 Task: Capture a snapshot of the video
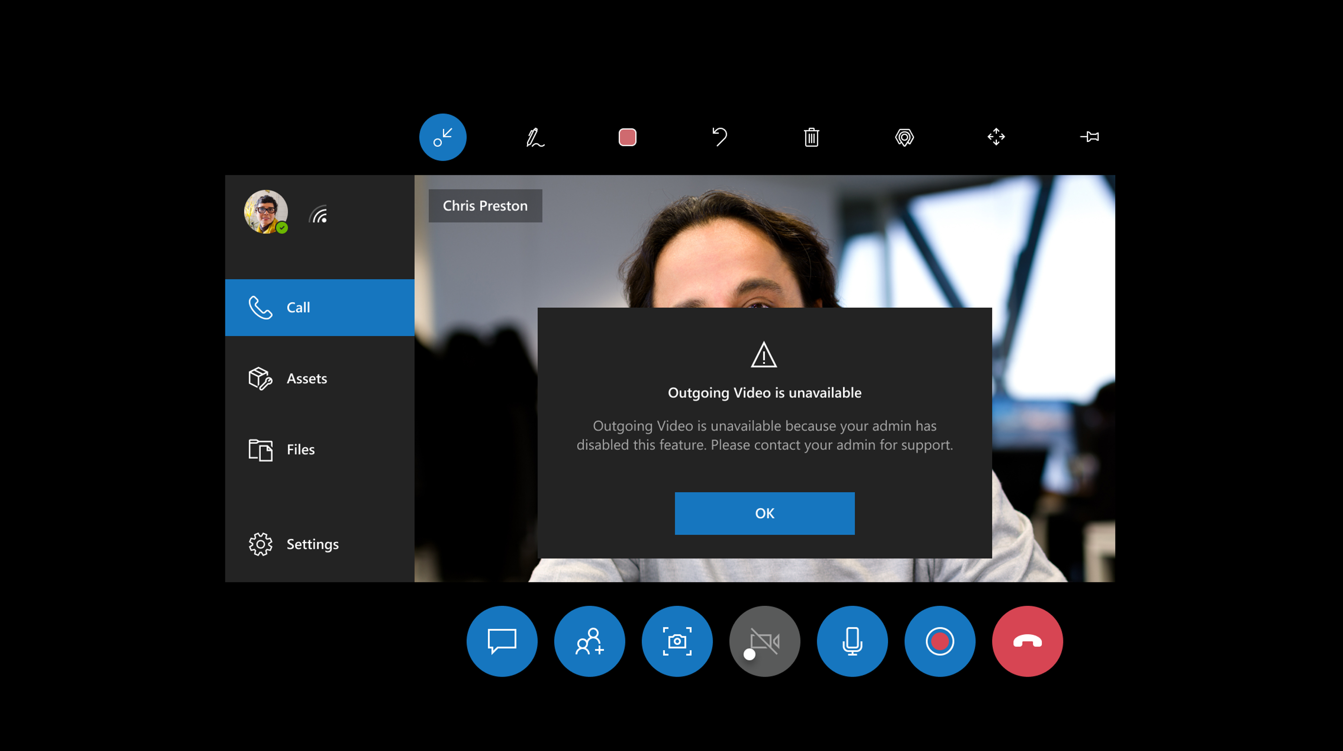coord(677,641)
